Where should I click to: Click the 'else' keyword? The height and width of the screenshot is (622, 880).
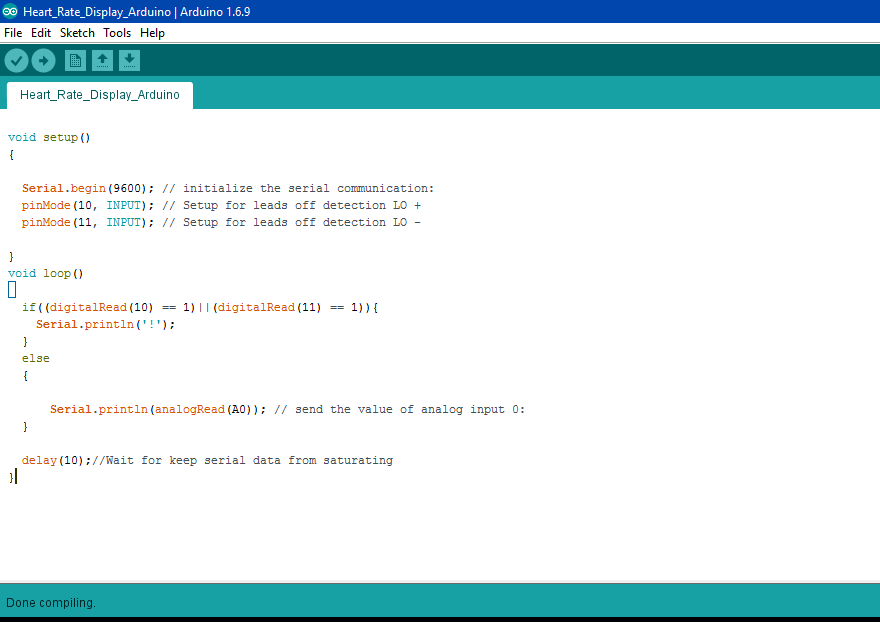point(36,358)
